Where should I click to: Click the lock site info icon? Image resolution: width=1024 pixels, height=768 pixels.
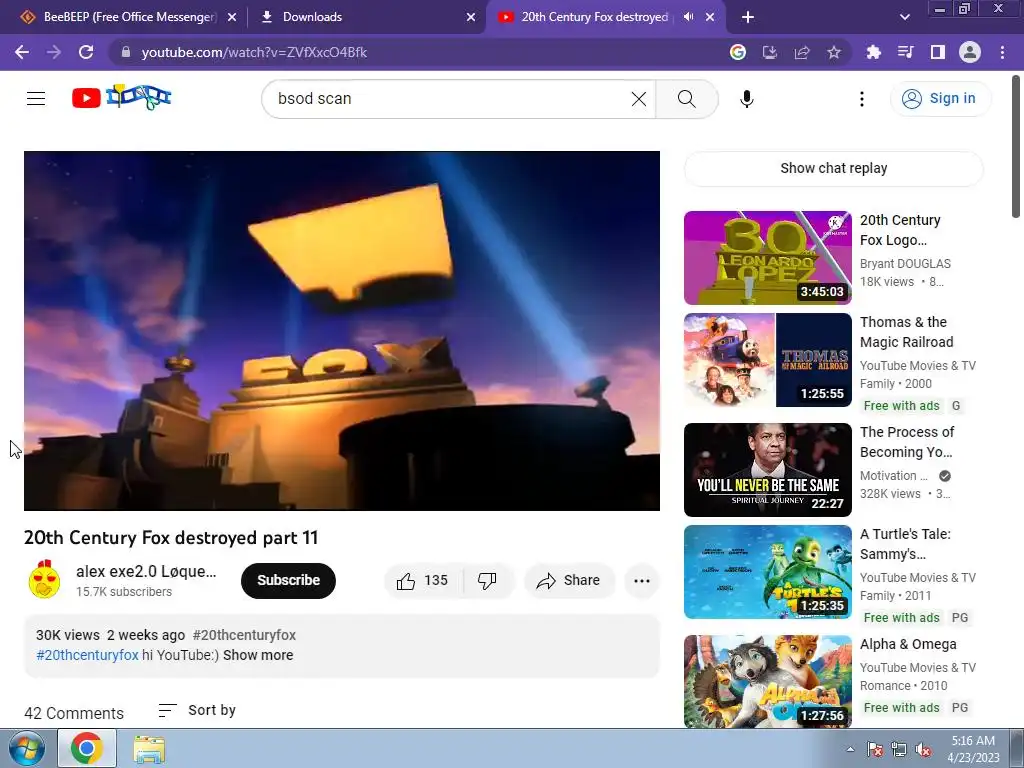(x=126, y=52)
